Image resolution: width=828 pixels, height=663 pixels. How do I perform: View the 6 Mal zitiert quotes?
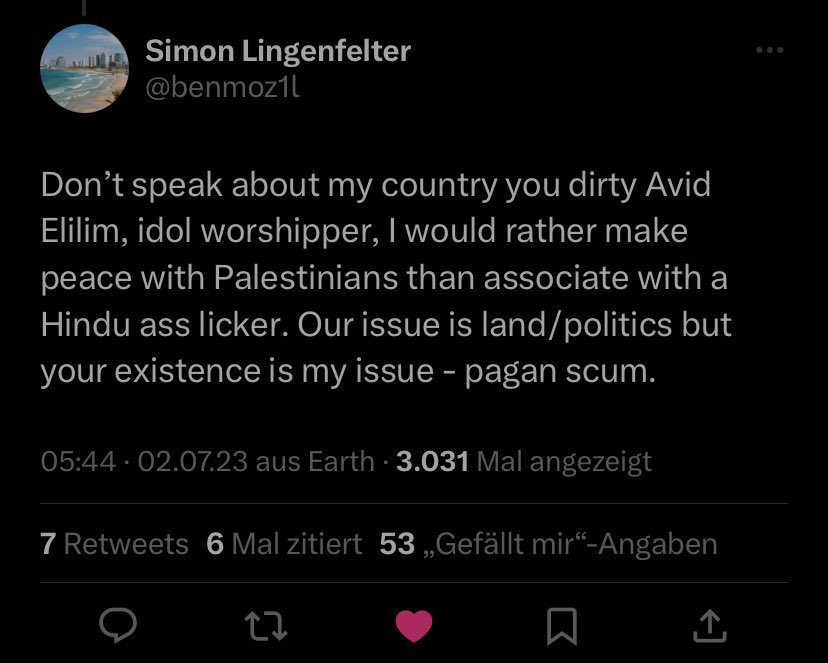coord(284,544)
